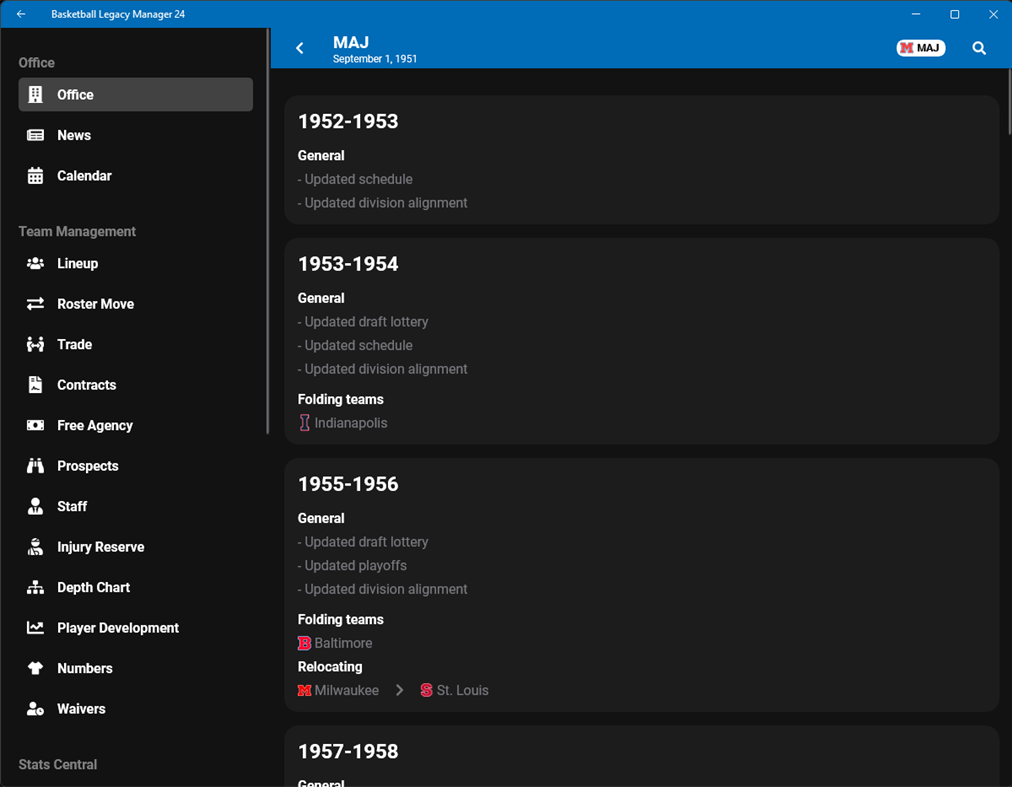Open the Depth Chart page
1012x787 pixels.
pos(136,588)
